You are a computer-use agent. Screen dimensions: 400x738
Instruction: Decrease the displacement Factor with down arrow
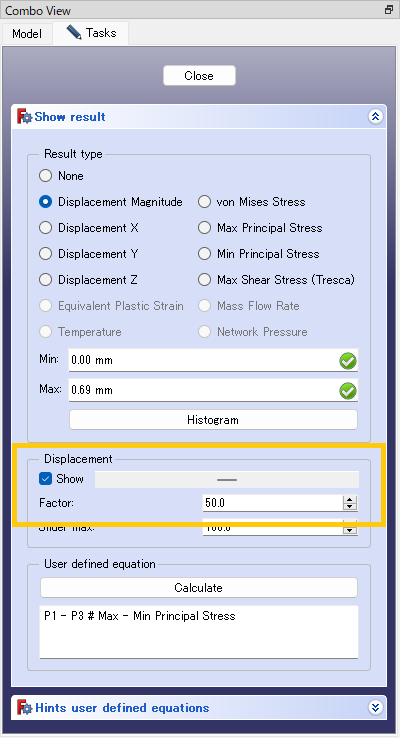click(x=350, y=507)
